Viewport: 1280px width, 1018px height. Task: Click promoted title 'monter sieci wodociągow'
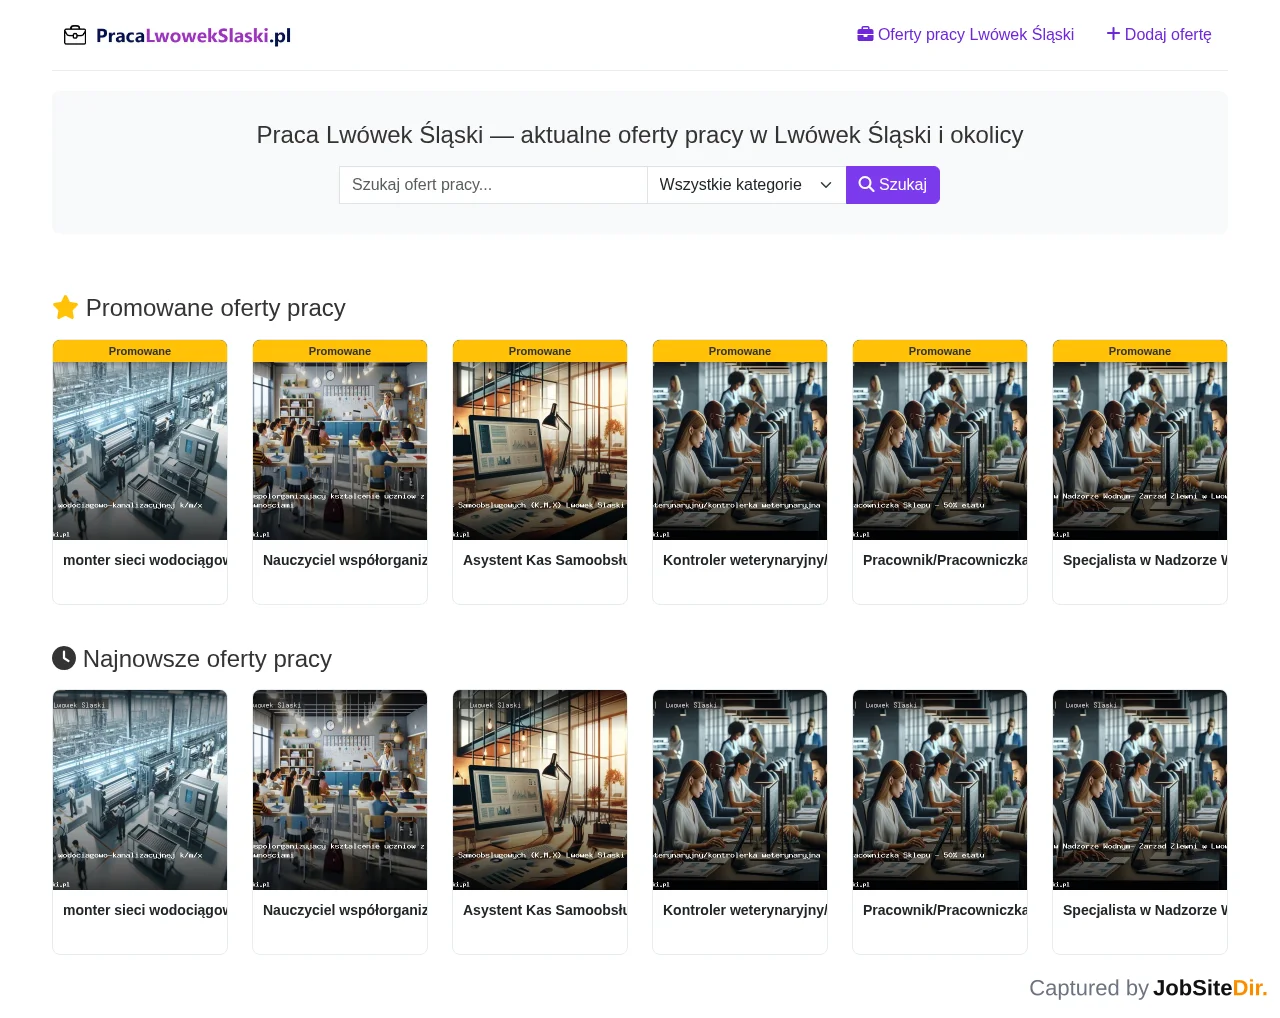pyautogui.click(x=145, y=560)
